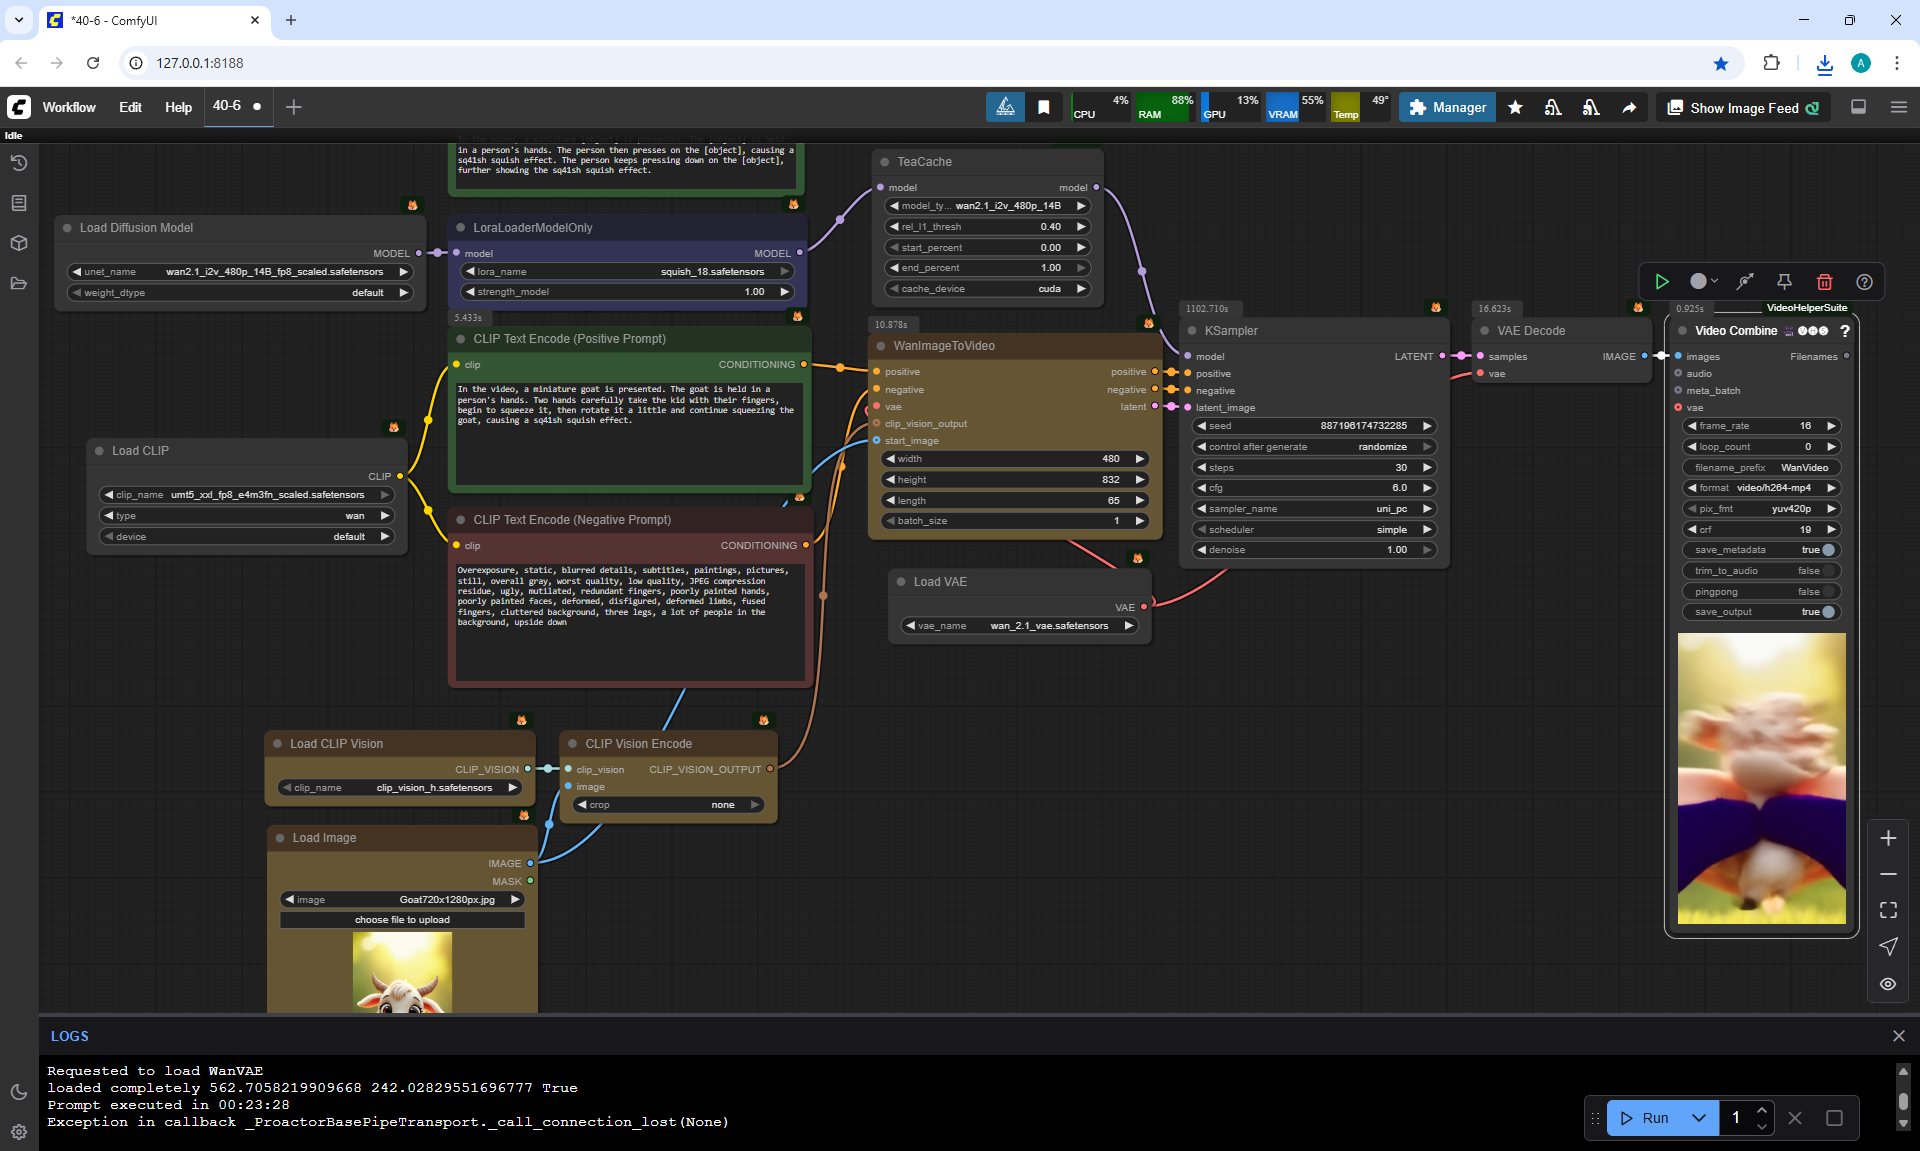Open the node library cube icon
The width and height of the screenshot is (1920, 1151).
tap(19, 243)
